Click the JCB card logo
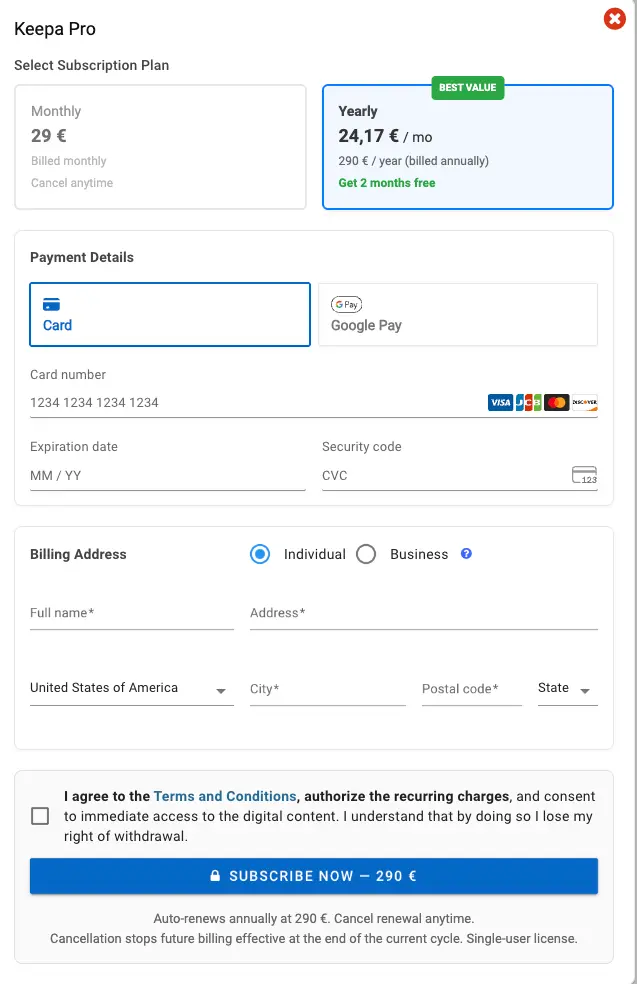The width and height of the screenshot is (637, 984). point(528,403)
